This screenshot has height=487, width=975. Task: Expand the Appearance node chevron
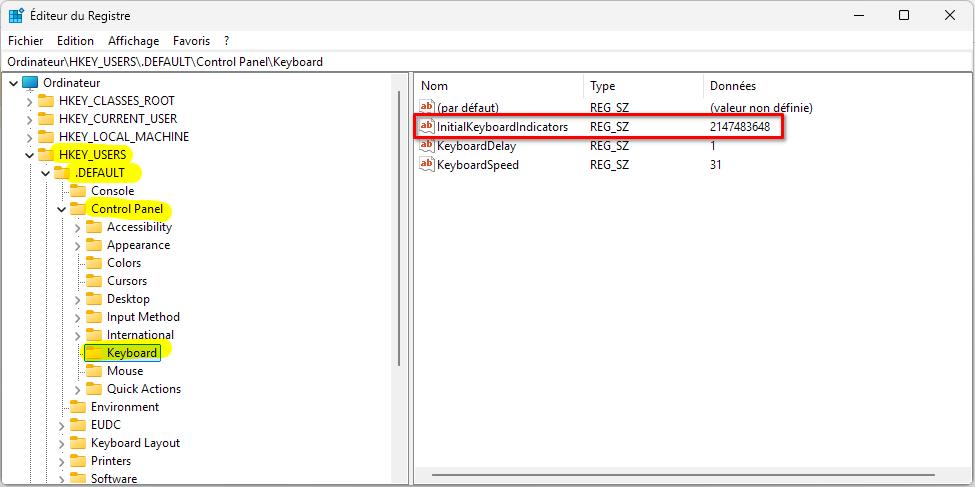click(x=77, y=246)
